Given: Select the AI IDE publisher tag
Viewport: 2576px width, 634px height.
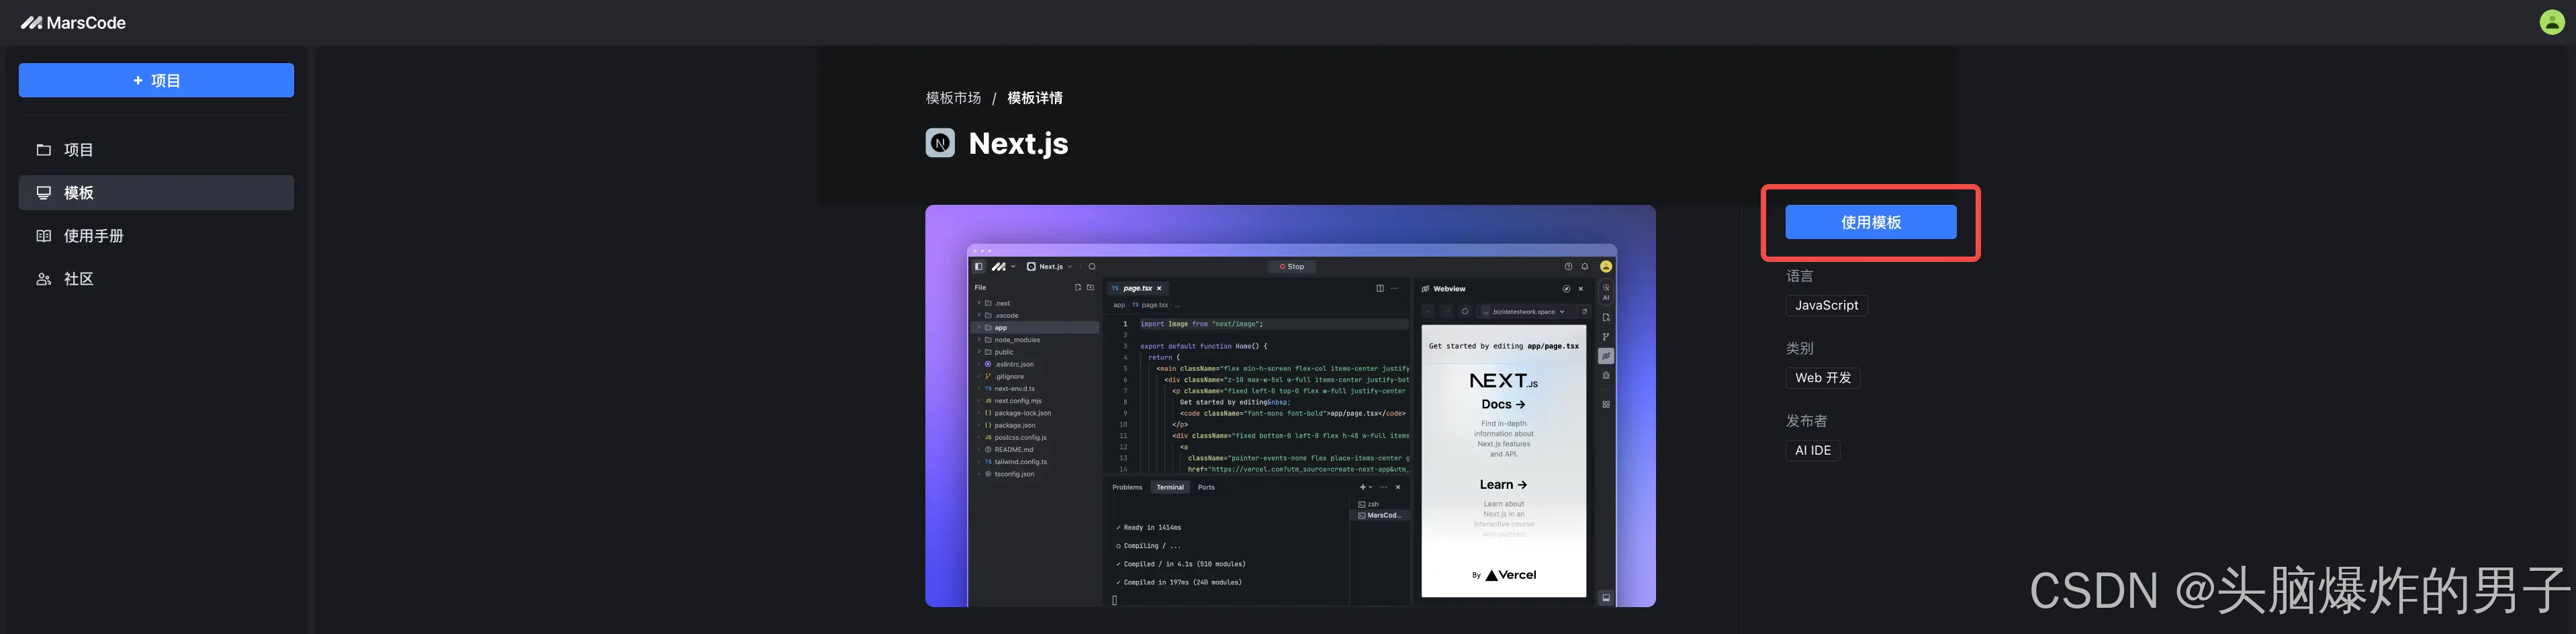Looking at the screenshot, I should (x=1812, y=451).
